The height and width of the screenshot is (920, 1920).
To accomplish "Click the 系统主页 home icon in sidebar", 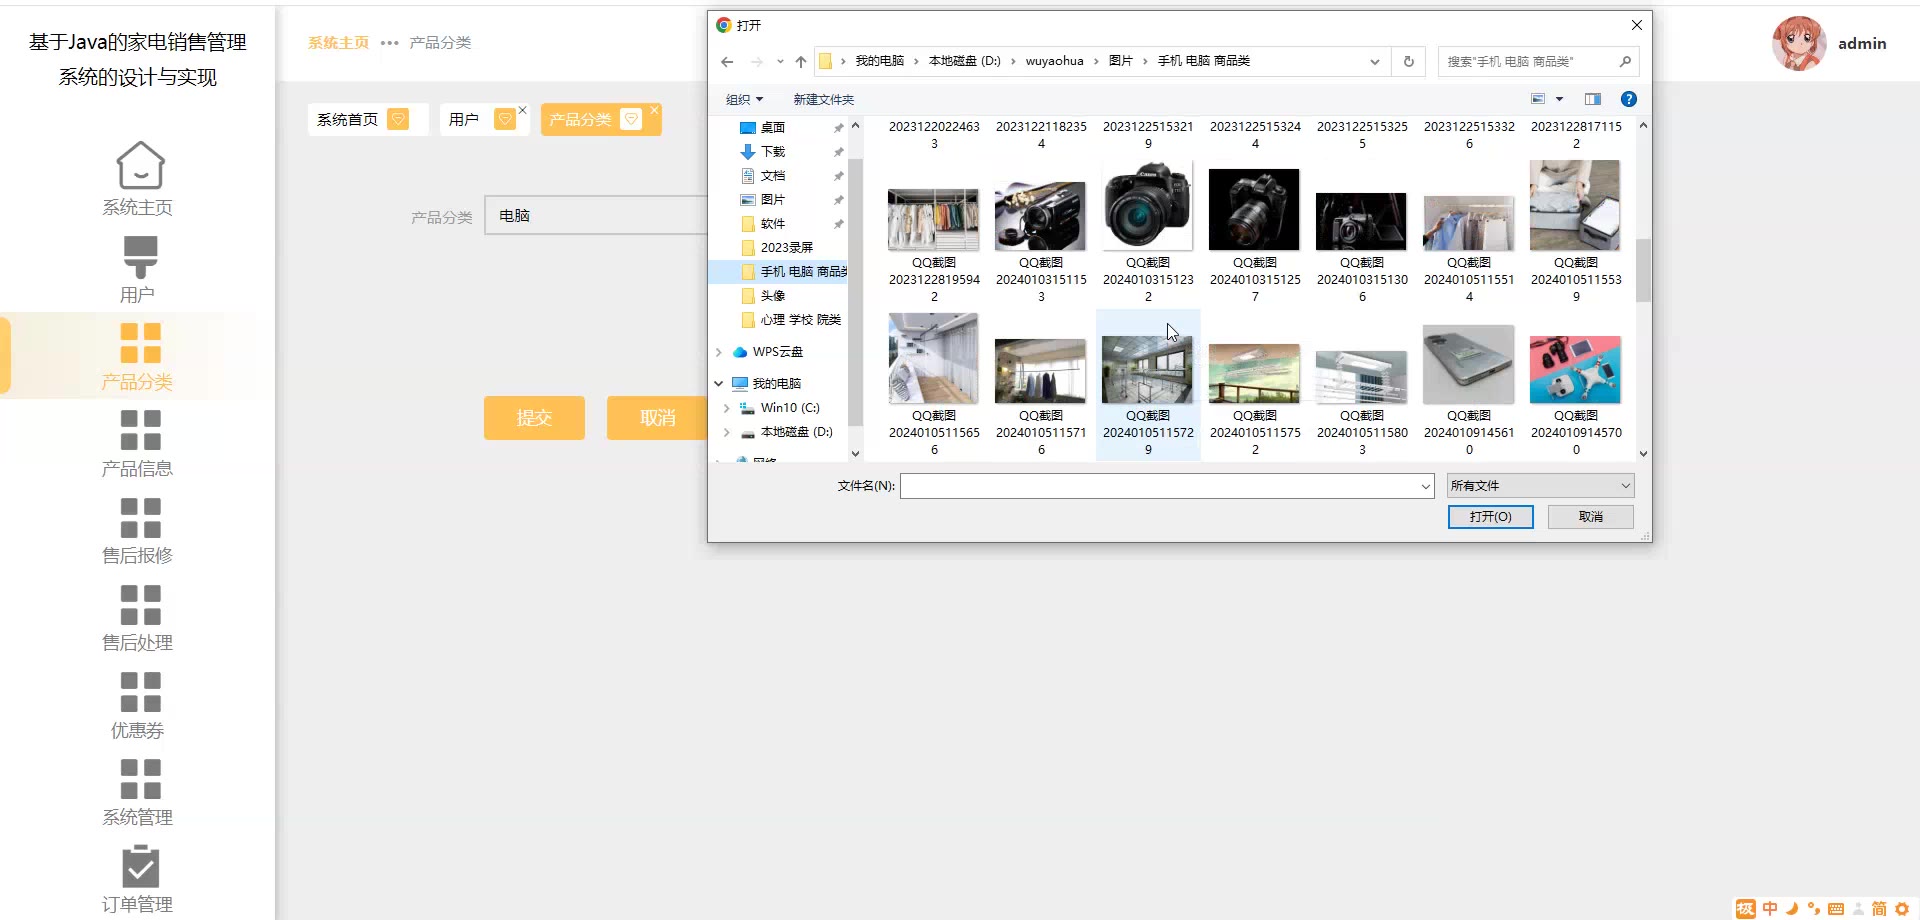I will coord(140,166).
